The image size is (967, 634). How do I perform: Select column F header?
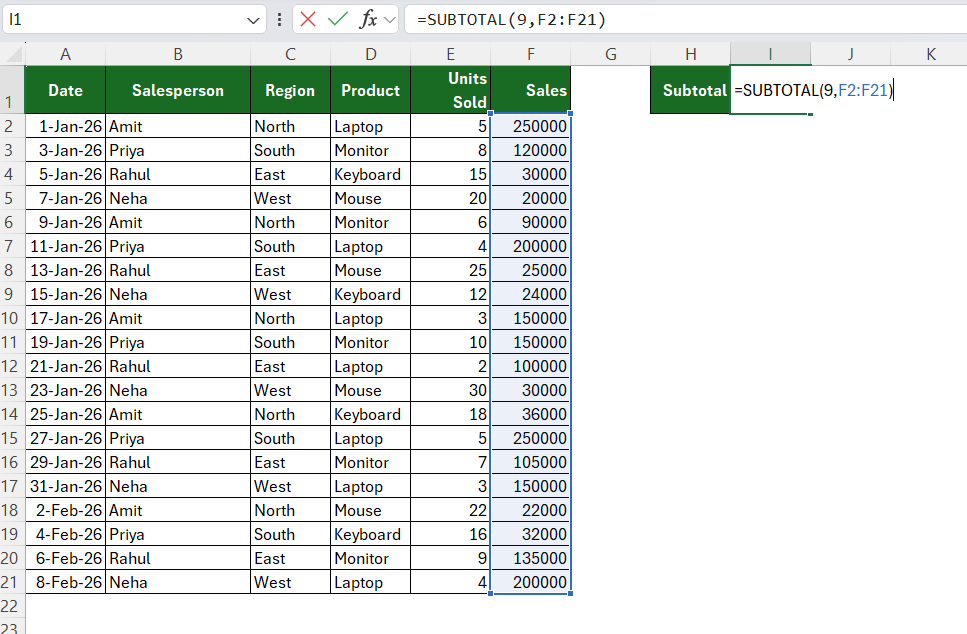[531, 54]
